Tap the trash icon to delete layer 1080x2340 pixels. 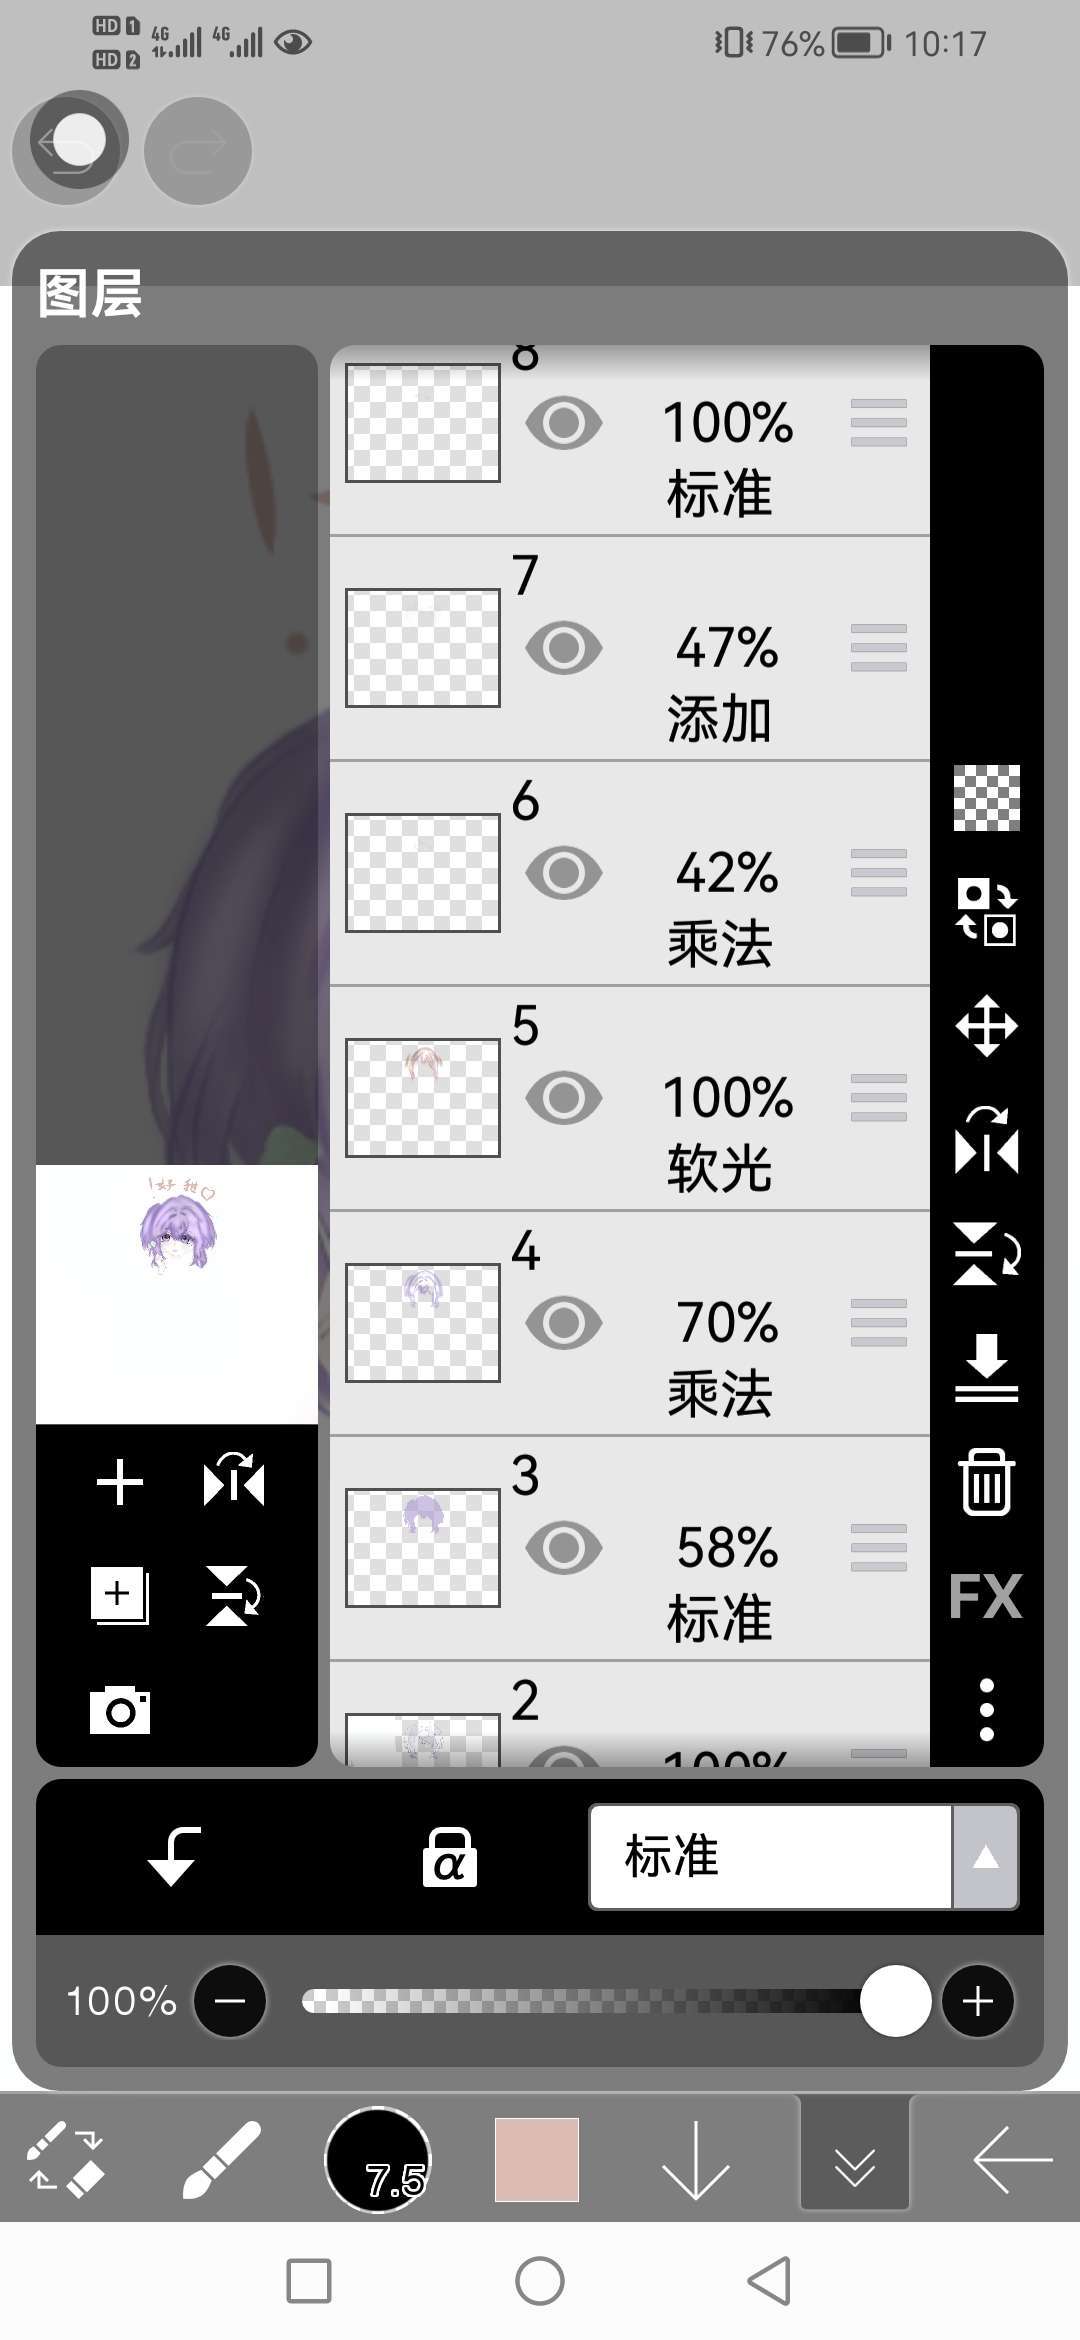click(x=986, y=1482)
